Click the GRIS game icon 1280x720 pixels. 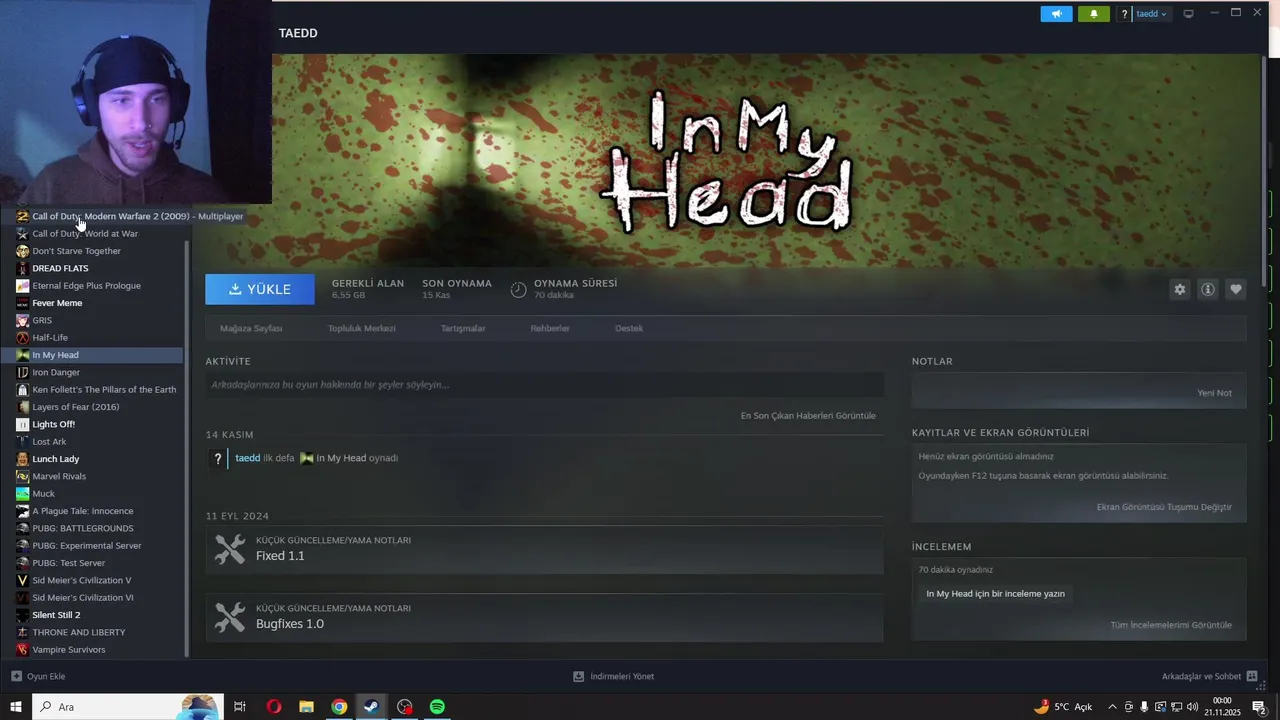click(22, 320)
